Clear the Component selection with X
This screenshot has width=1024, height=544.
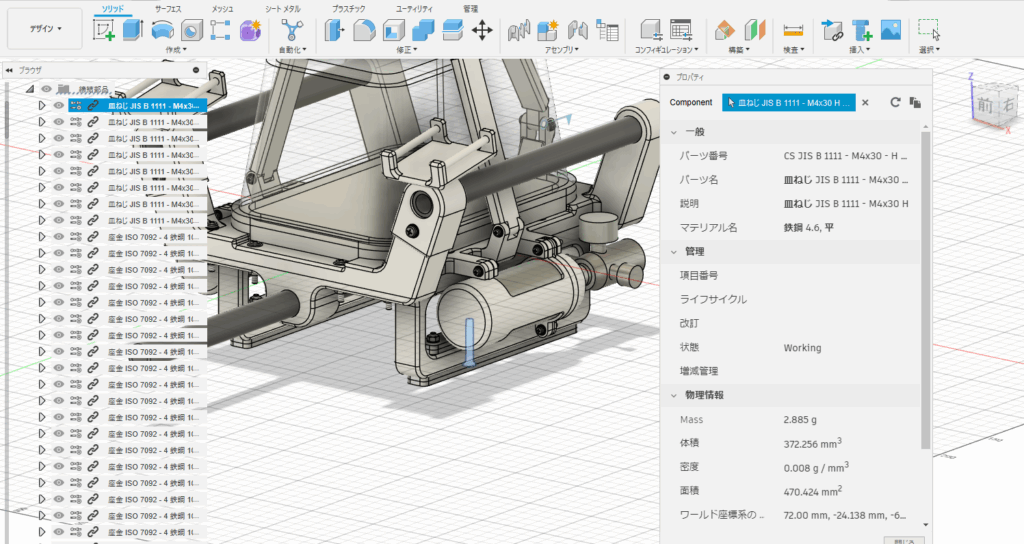865,103
